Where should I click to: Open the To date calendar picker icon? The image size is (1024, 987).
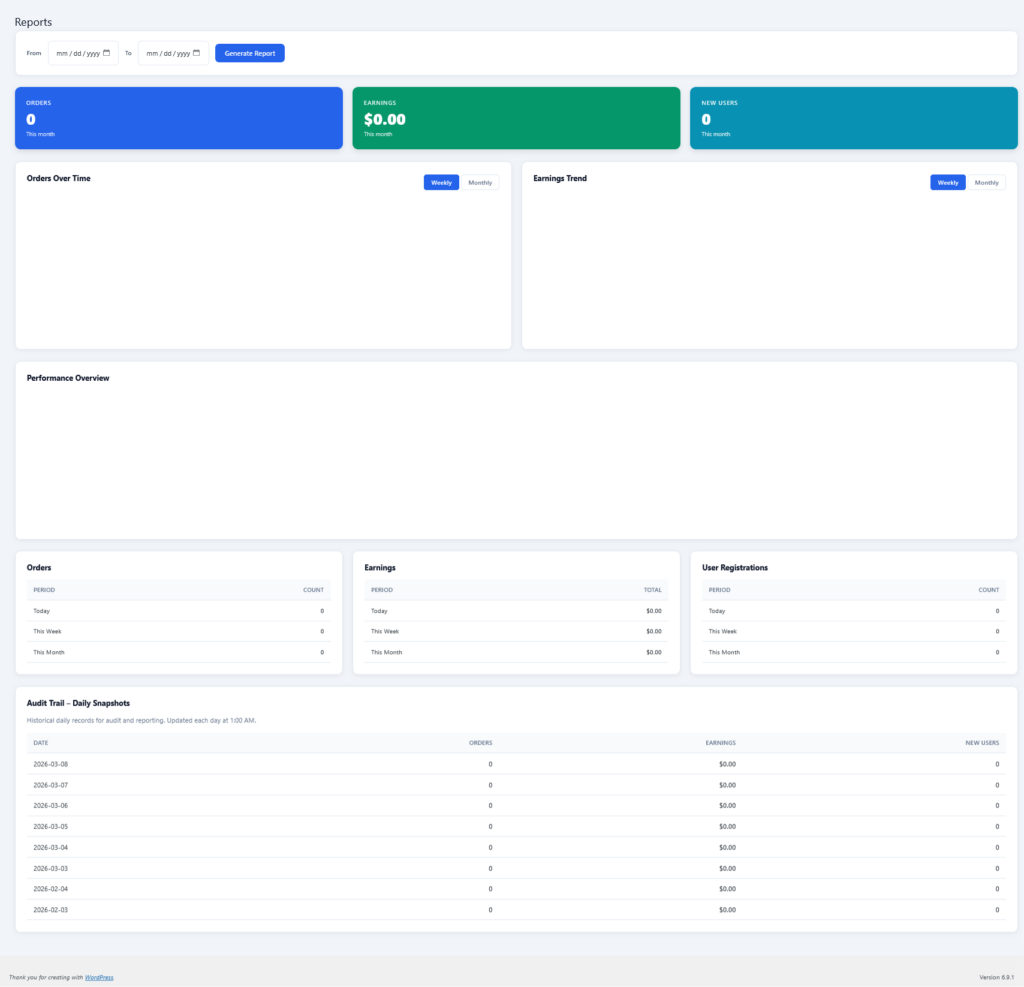[196, 53]
